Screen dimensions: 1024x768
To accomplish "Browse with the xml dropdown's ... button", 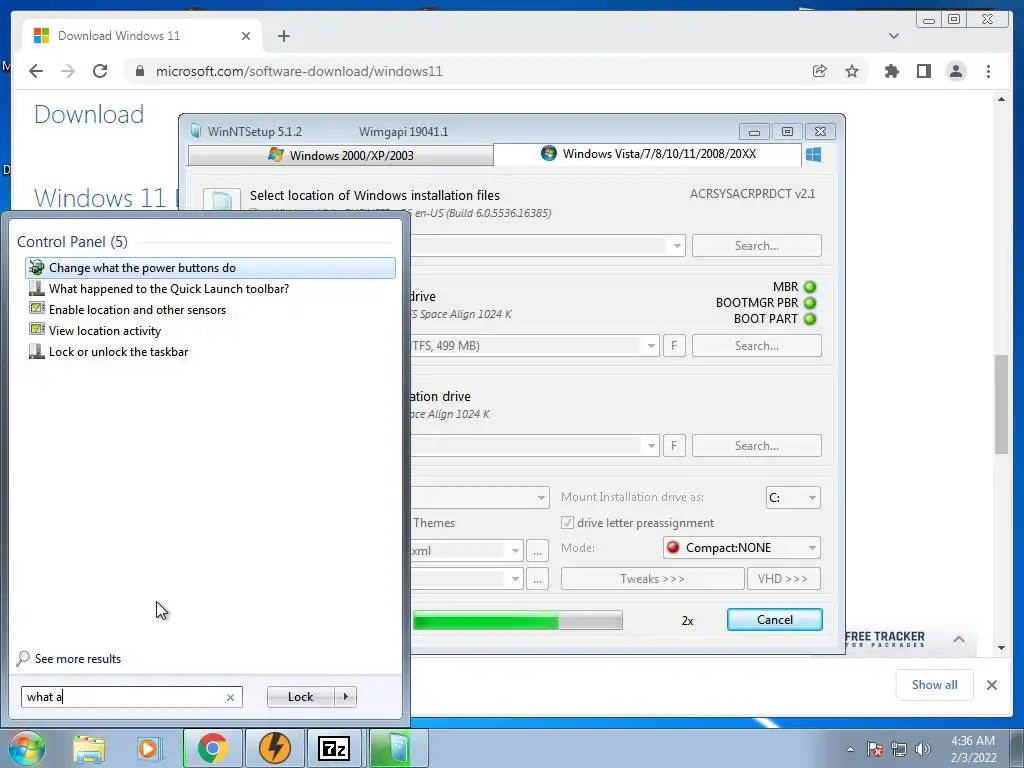I will [537, 551].
